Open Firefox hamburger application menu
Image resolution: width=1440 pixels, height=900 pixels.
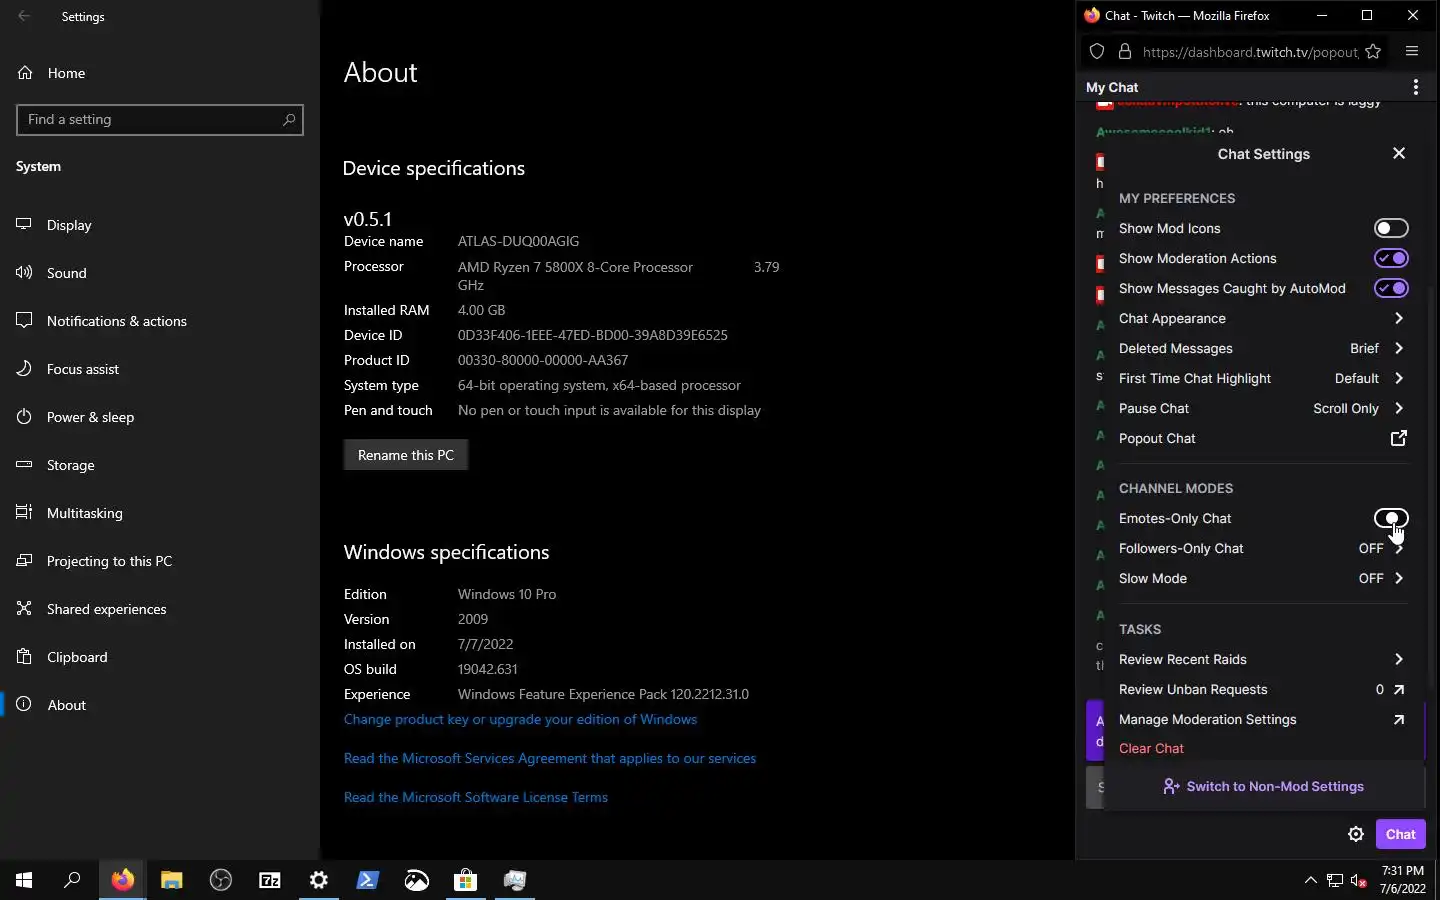pyautogui.click(x=1412, y=51)
